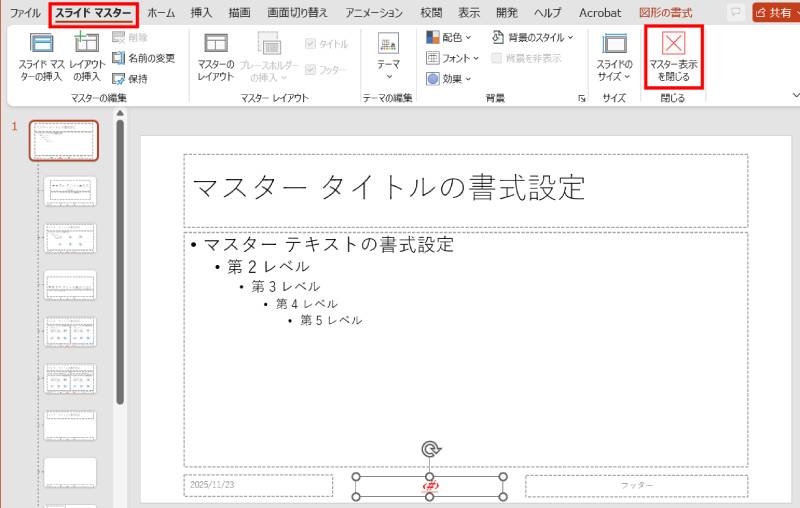Select the third layout thumbnail in the pane

[70, 239]
